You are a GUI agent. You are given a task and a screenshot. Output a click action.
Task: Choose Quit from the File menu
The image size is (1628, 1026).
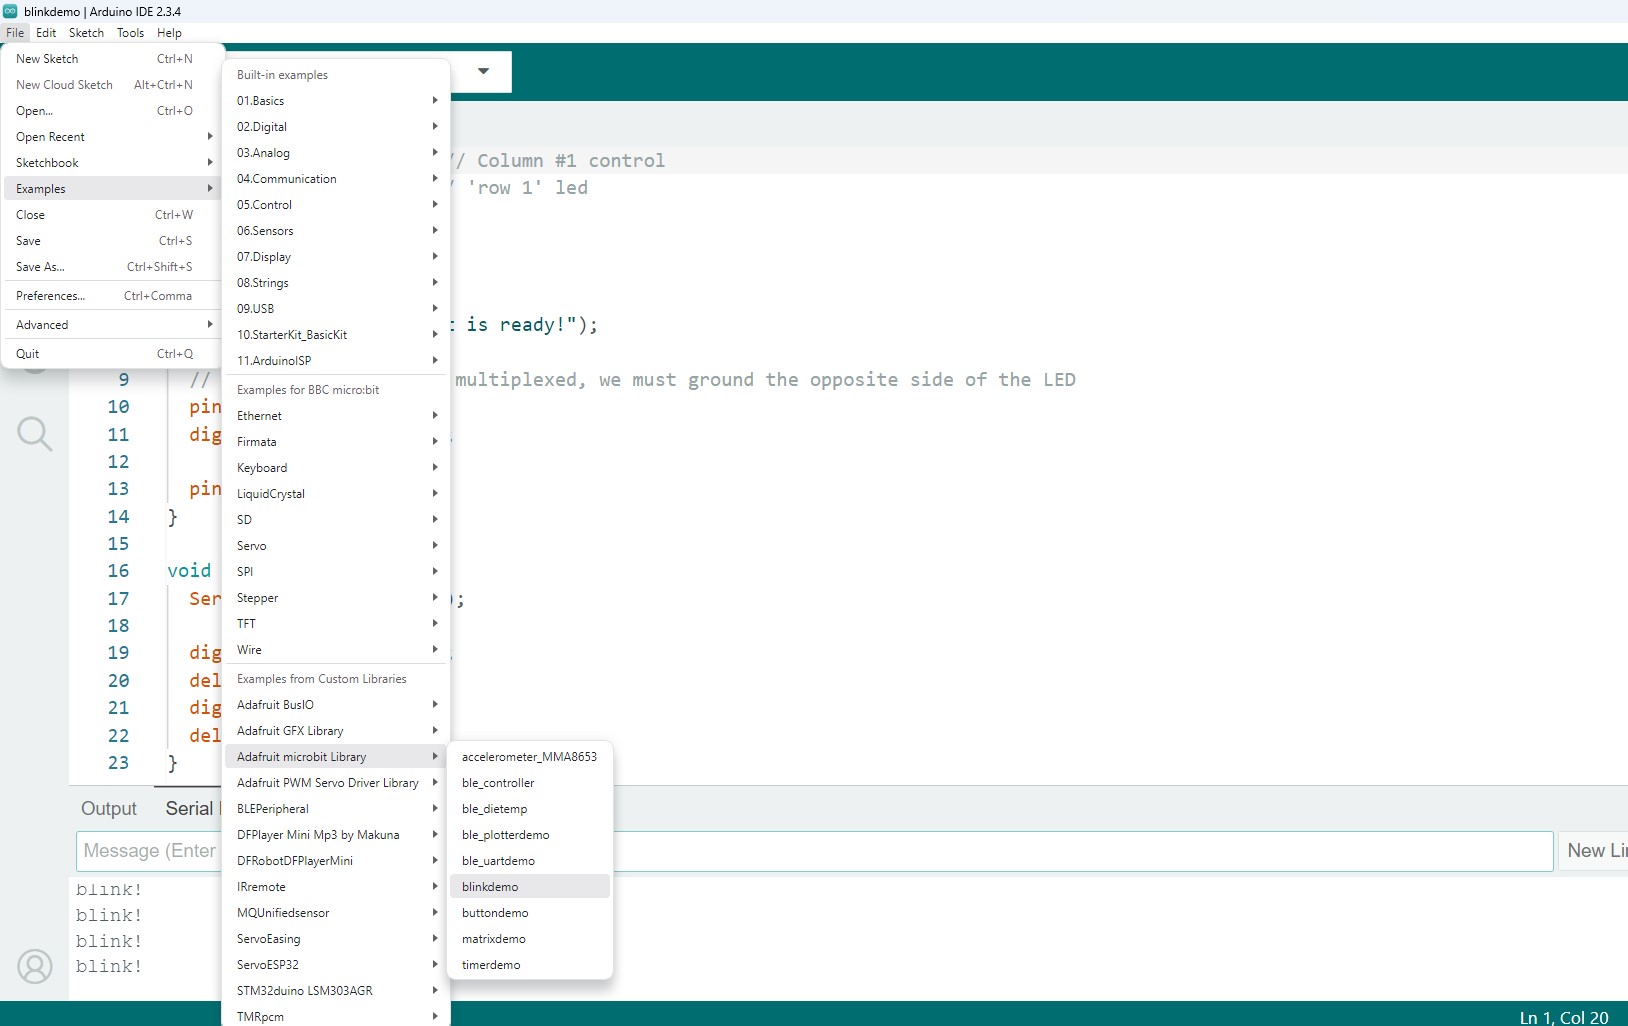point(111,354)
